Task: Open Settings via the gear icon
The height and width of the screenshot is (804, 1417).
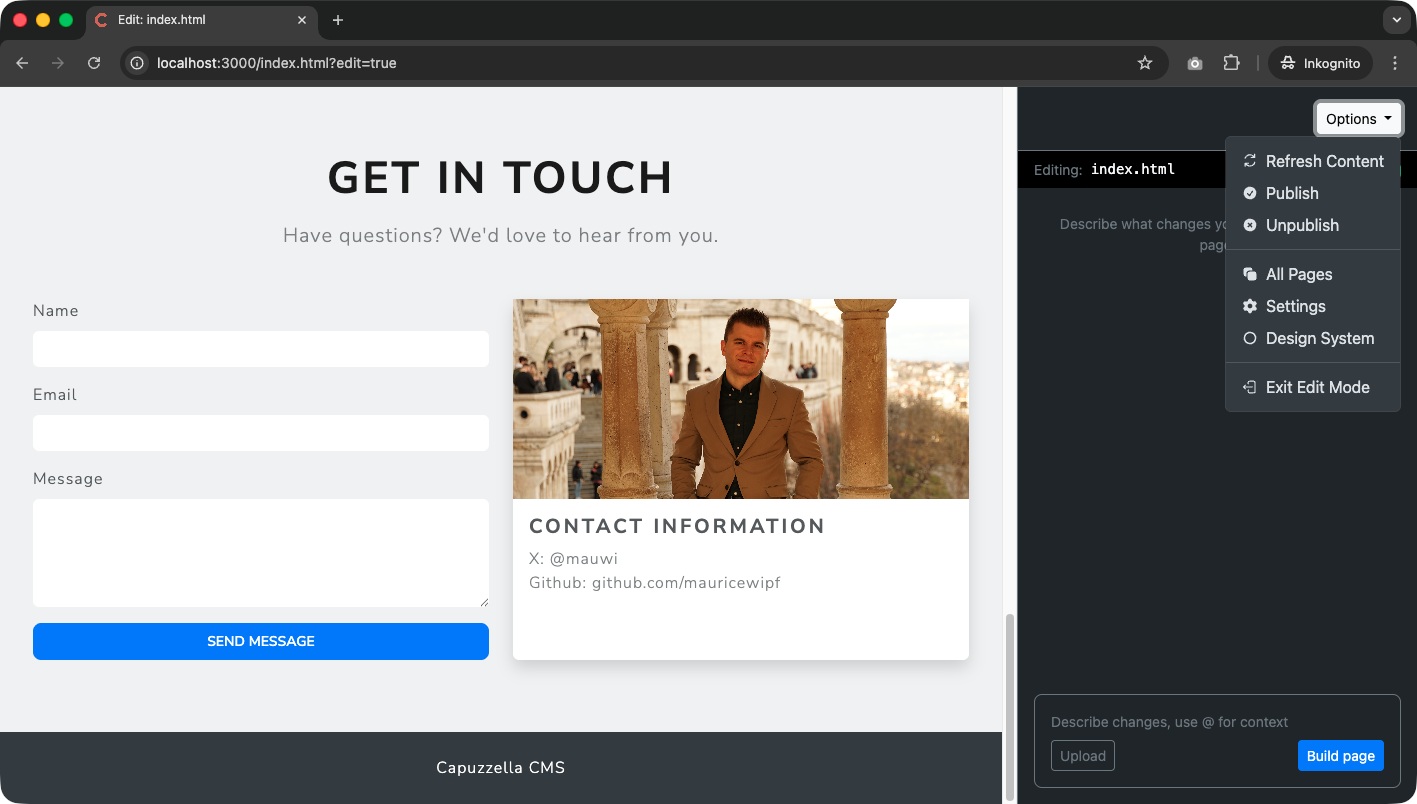Action: click(x=1249, y=306)
